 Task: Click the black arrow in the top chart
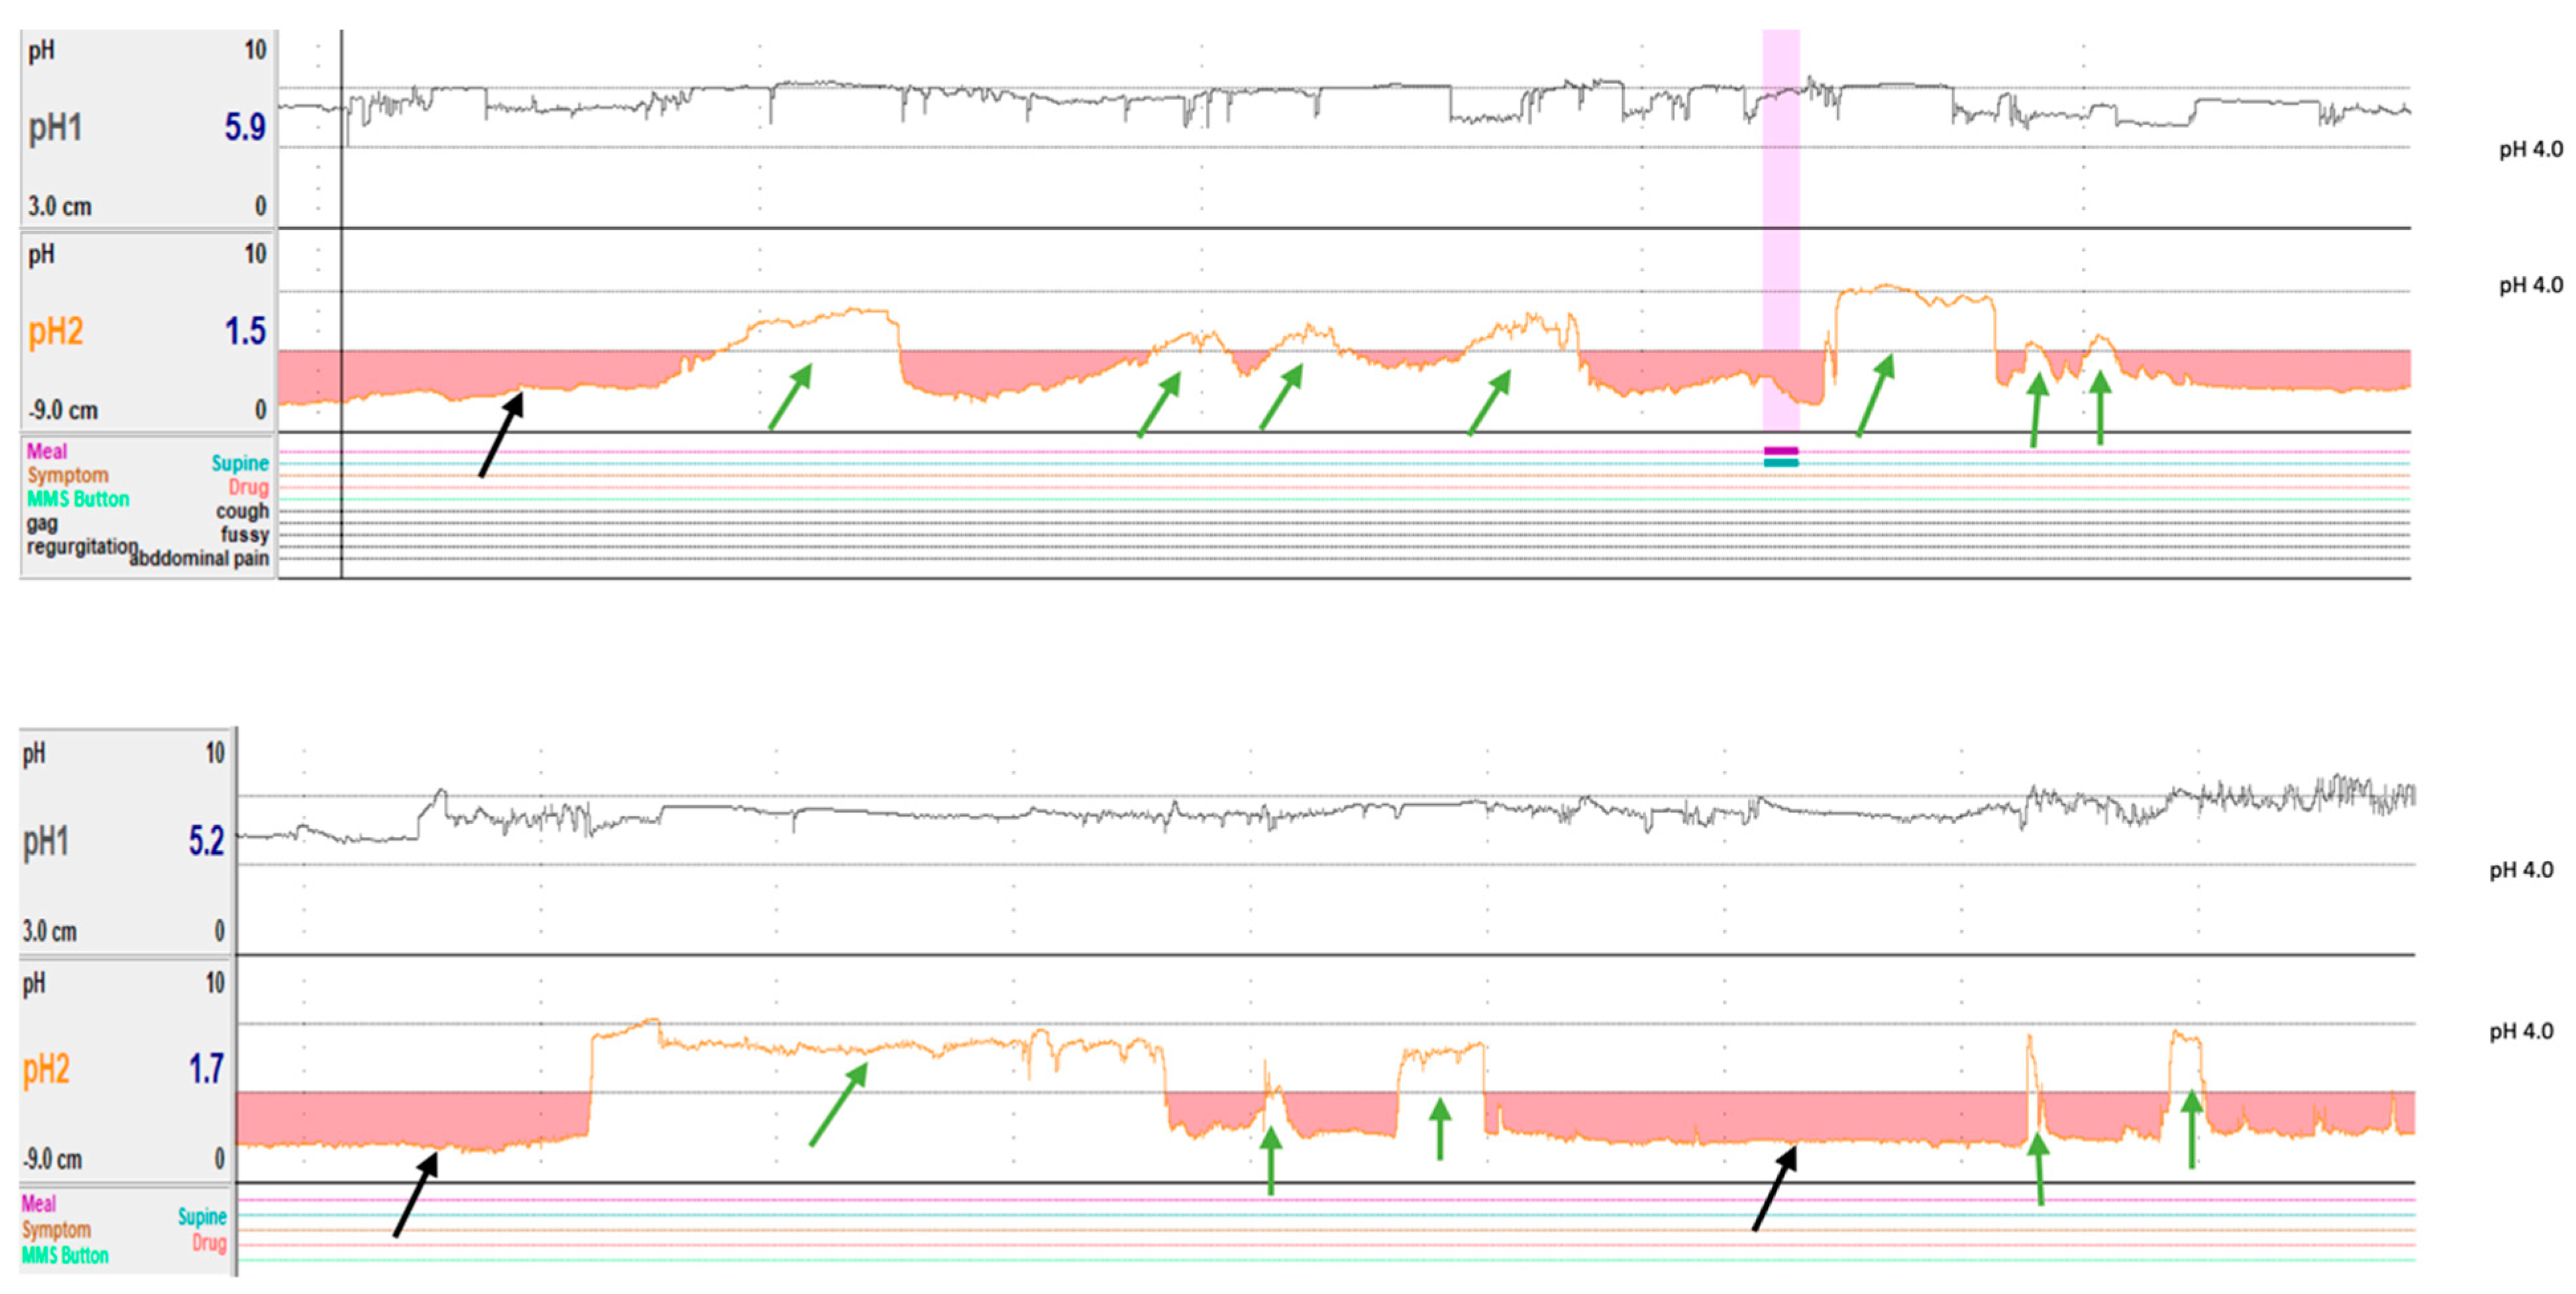501,435
